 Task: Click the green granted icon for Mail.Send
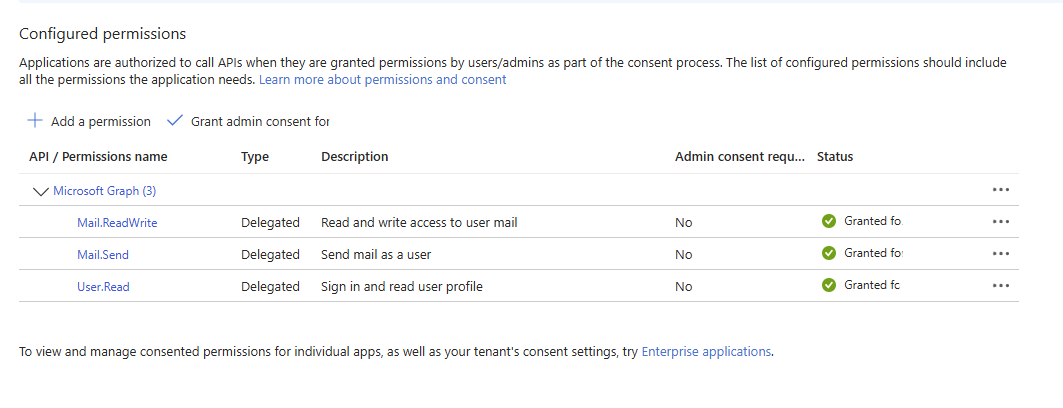828,253
